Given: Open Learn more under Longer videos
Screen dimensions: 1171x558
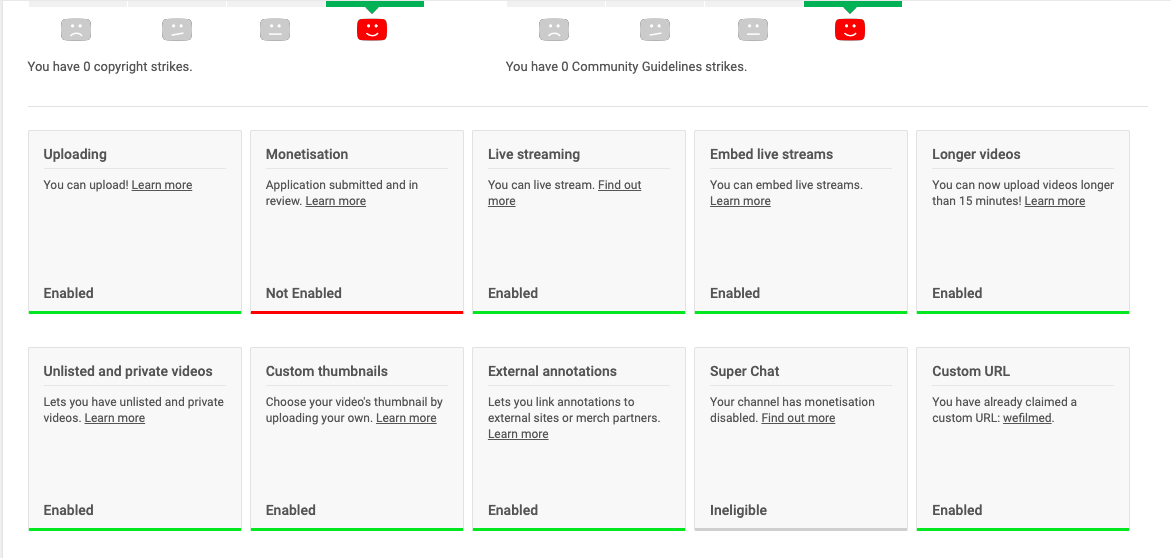Looking at the screenshot, I should click(x=1054, y=201).
